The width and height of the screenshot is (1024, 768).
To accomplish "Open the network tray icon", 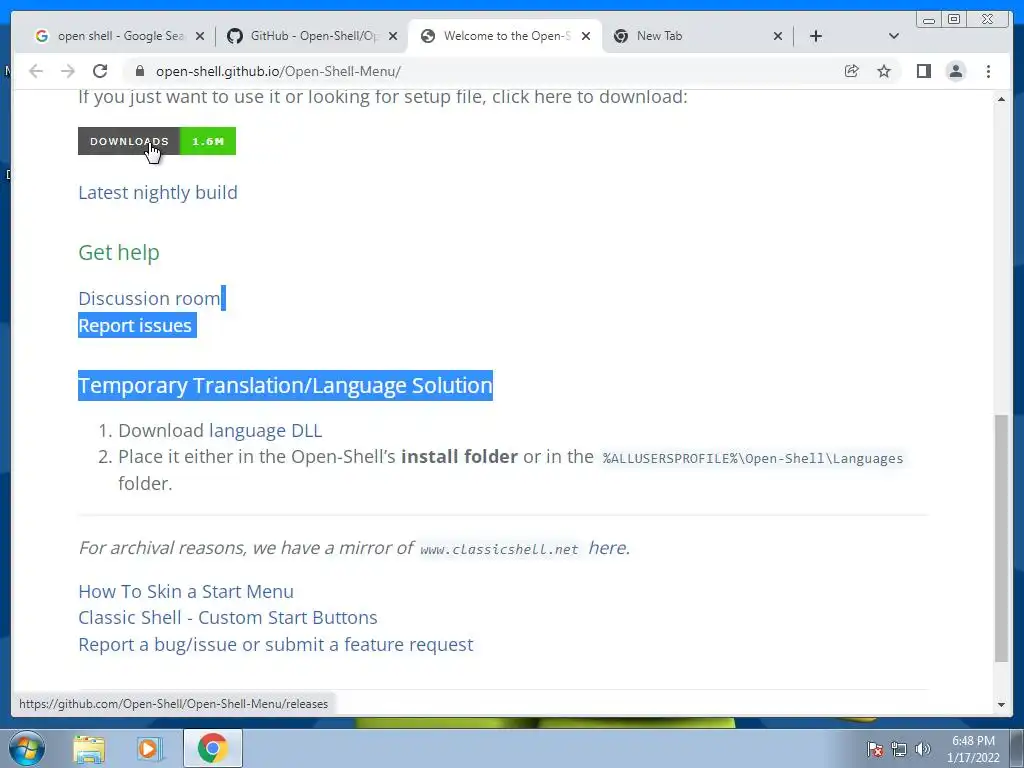I will 899,749.
